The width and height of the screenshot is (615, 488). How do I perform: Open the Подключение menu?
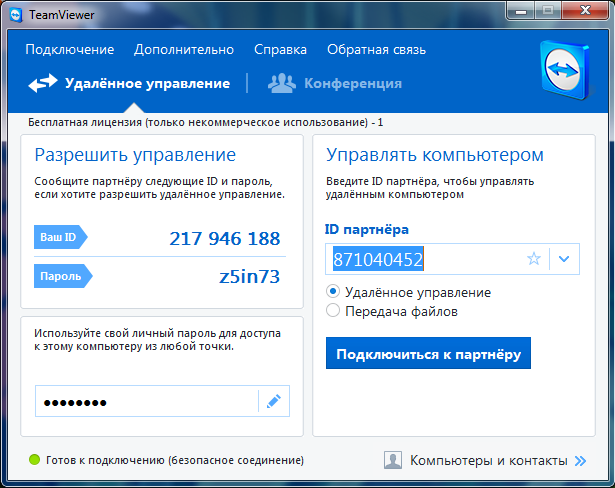pyautogui.click(x=70, y=50)
